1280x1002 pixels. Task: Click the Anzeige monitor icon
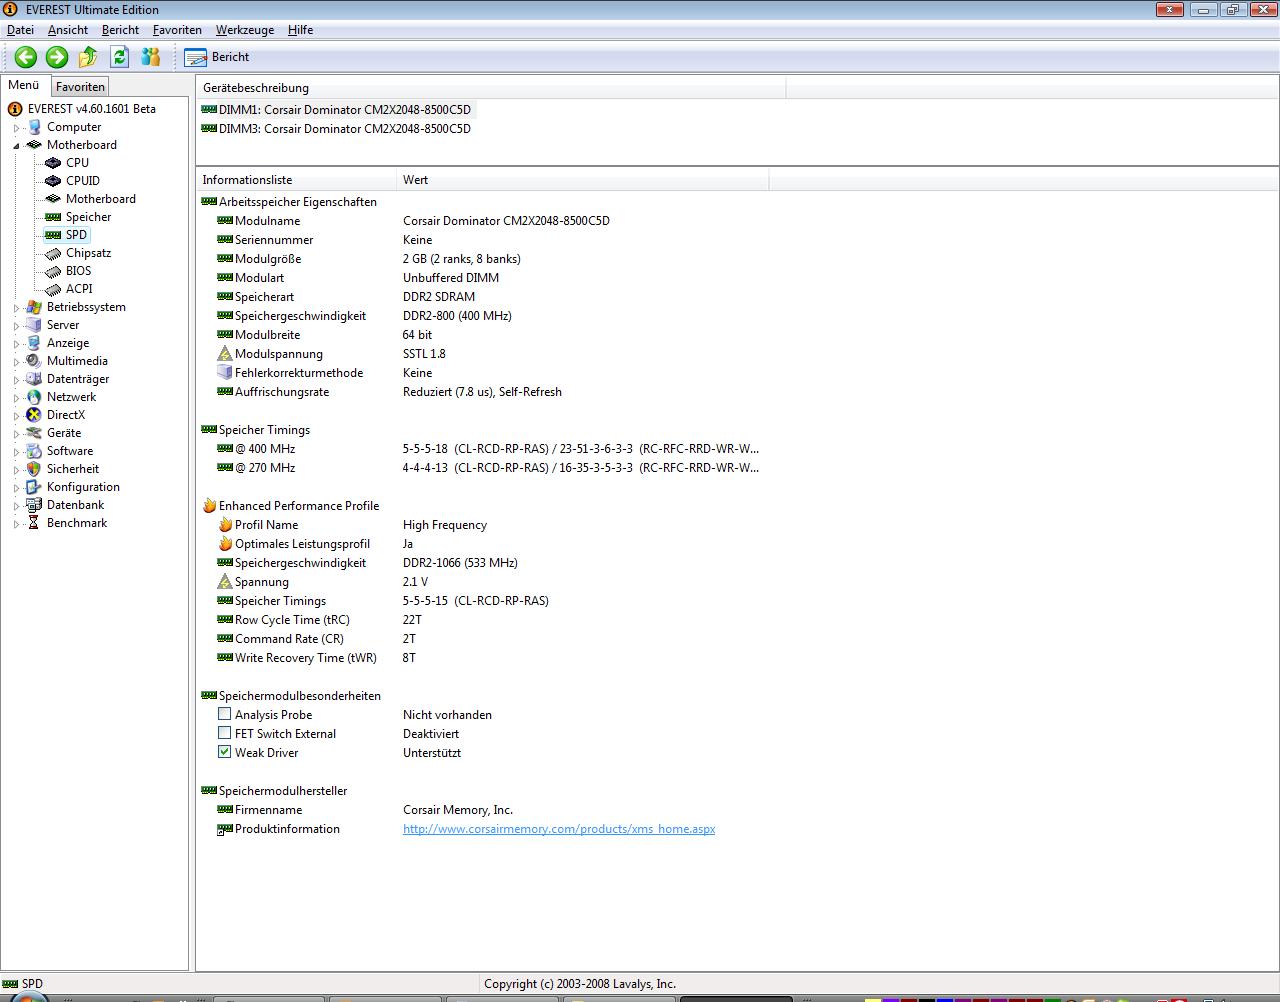pyautogui.click(x=34, y=343)
